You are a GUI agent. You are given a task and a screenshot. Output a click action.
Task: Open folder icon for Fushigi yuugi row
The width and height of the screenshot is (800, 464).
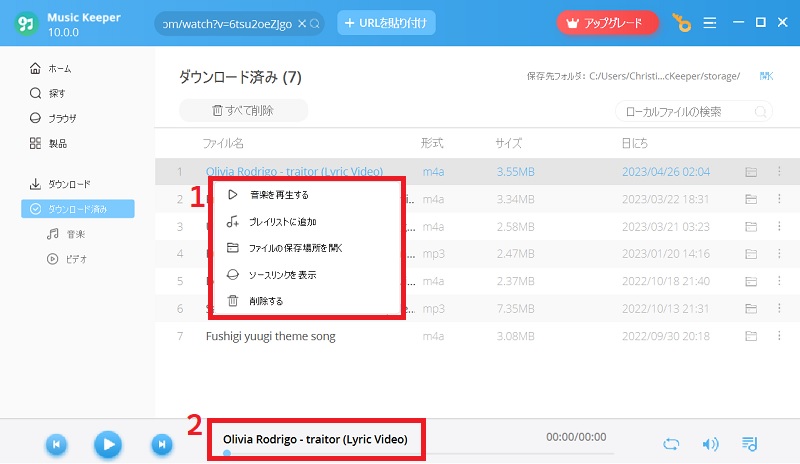(x=751, y=336)
